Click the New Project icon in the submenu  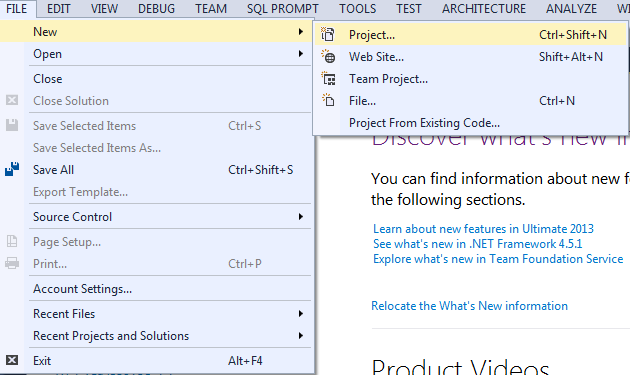point(327,35)
